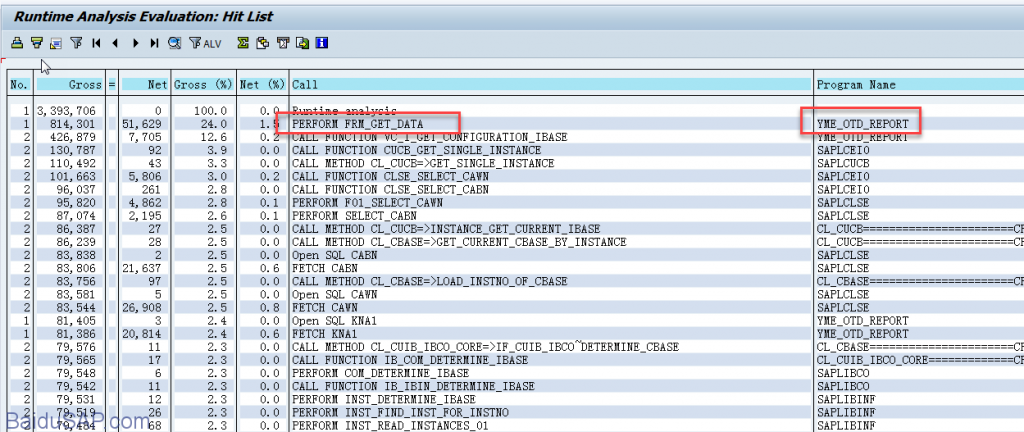Image resolution: width=1024 pixels, height=432 pixels.
Task: Click the YME_OTD_REPORT program name in red box
Action: [862, 123]
